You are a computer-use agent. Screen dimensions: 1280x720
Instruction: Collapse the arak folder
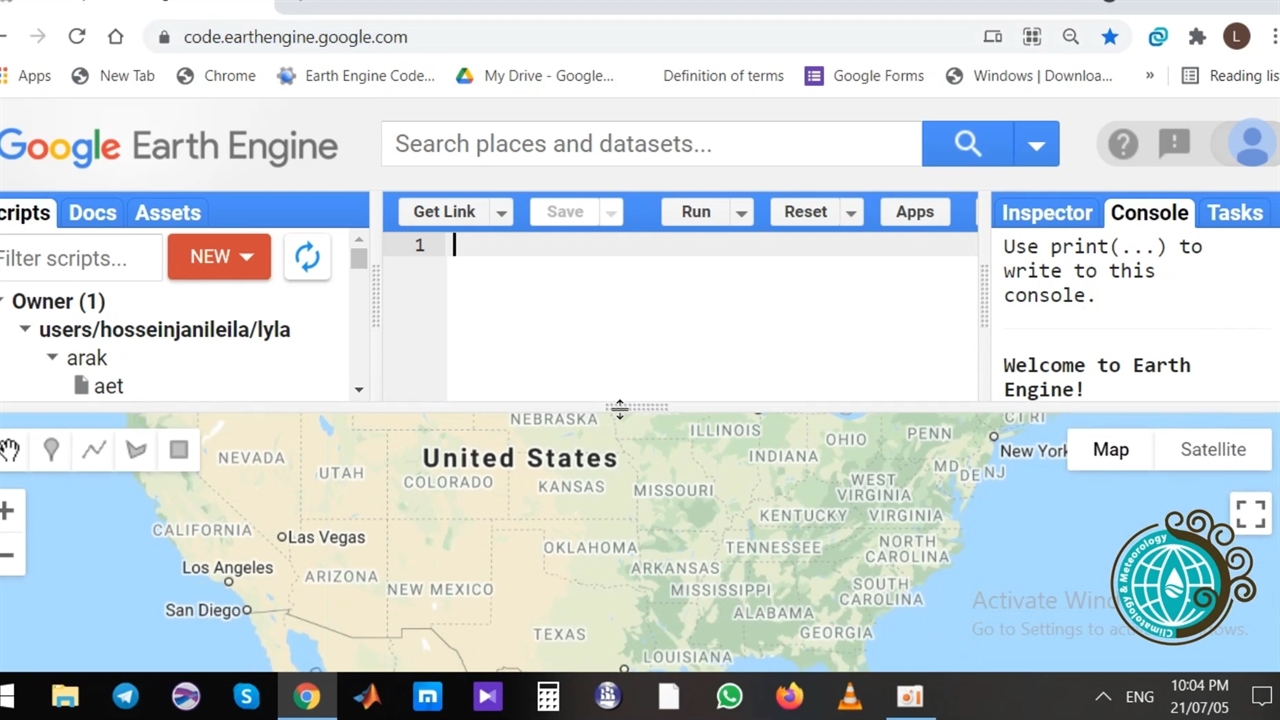click(52, 357)
